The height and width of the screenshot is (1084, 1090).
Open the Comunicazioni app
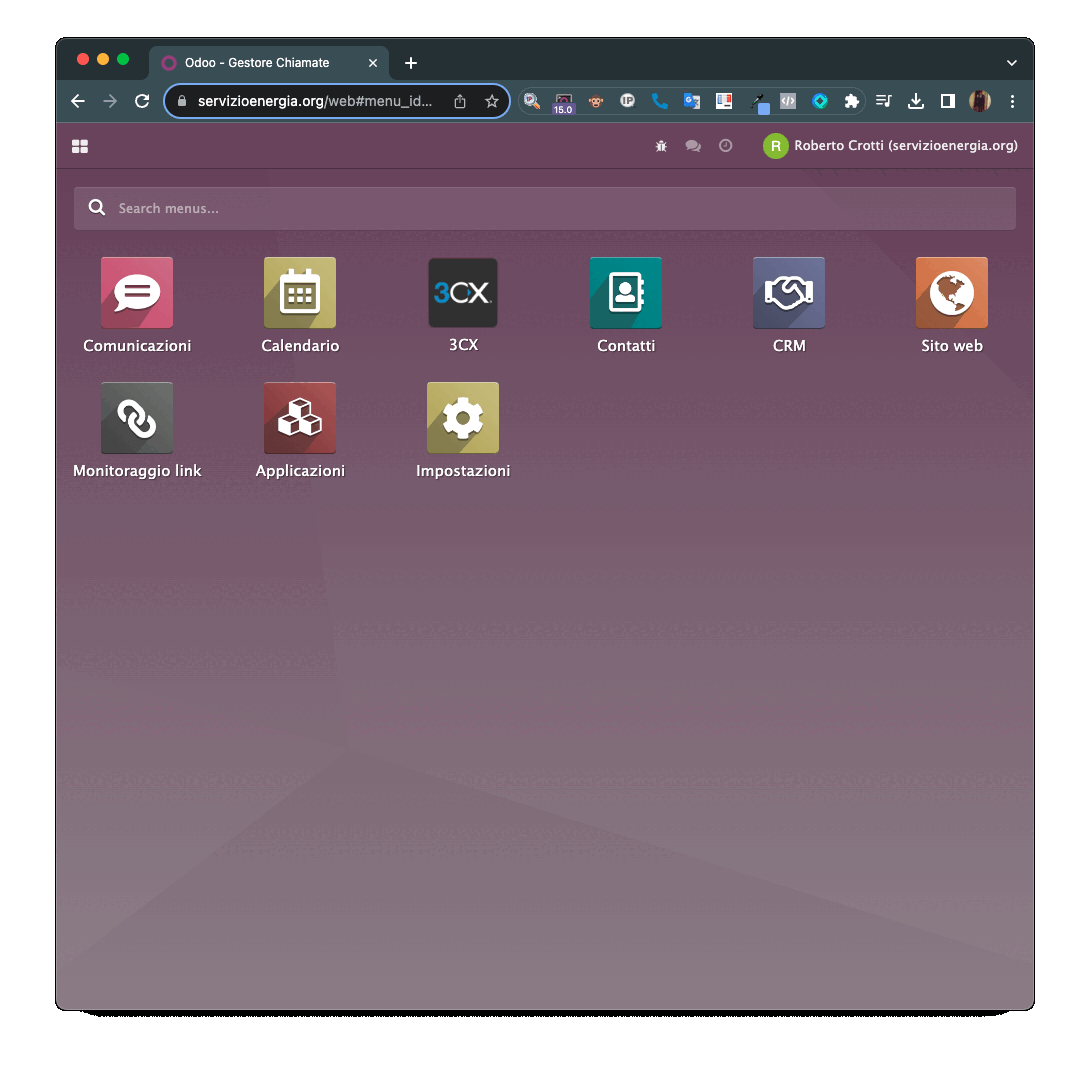137,293
